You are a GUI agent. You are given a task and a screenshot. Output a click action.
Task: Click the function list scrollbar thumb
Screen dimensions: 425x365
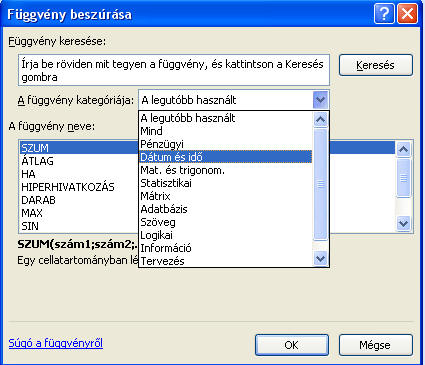pyautogui.click(x=403, y=178)
